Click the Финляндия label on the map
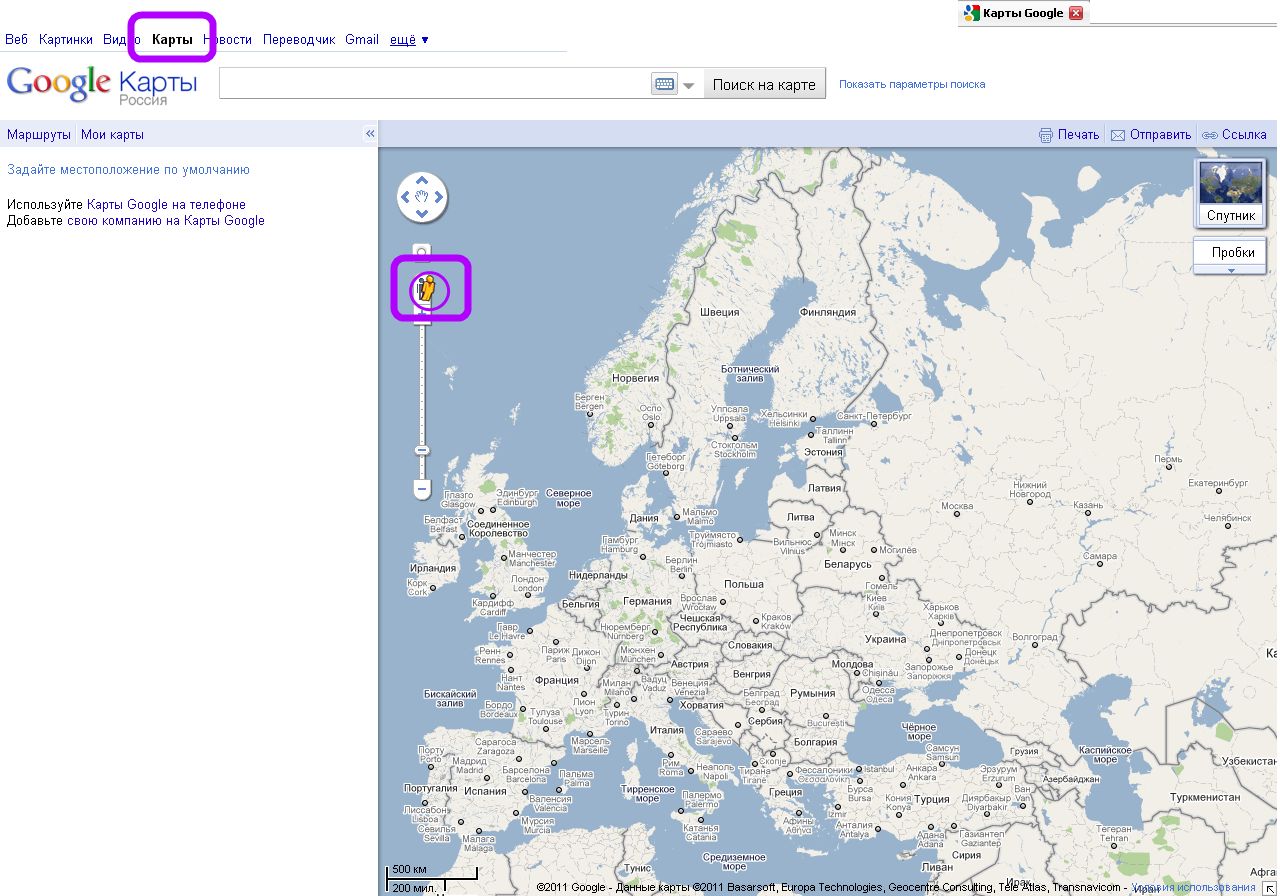The width and height of the screenshot is (1280, 896). [828, 312]
